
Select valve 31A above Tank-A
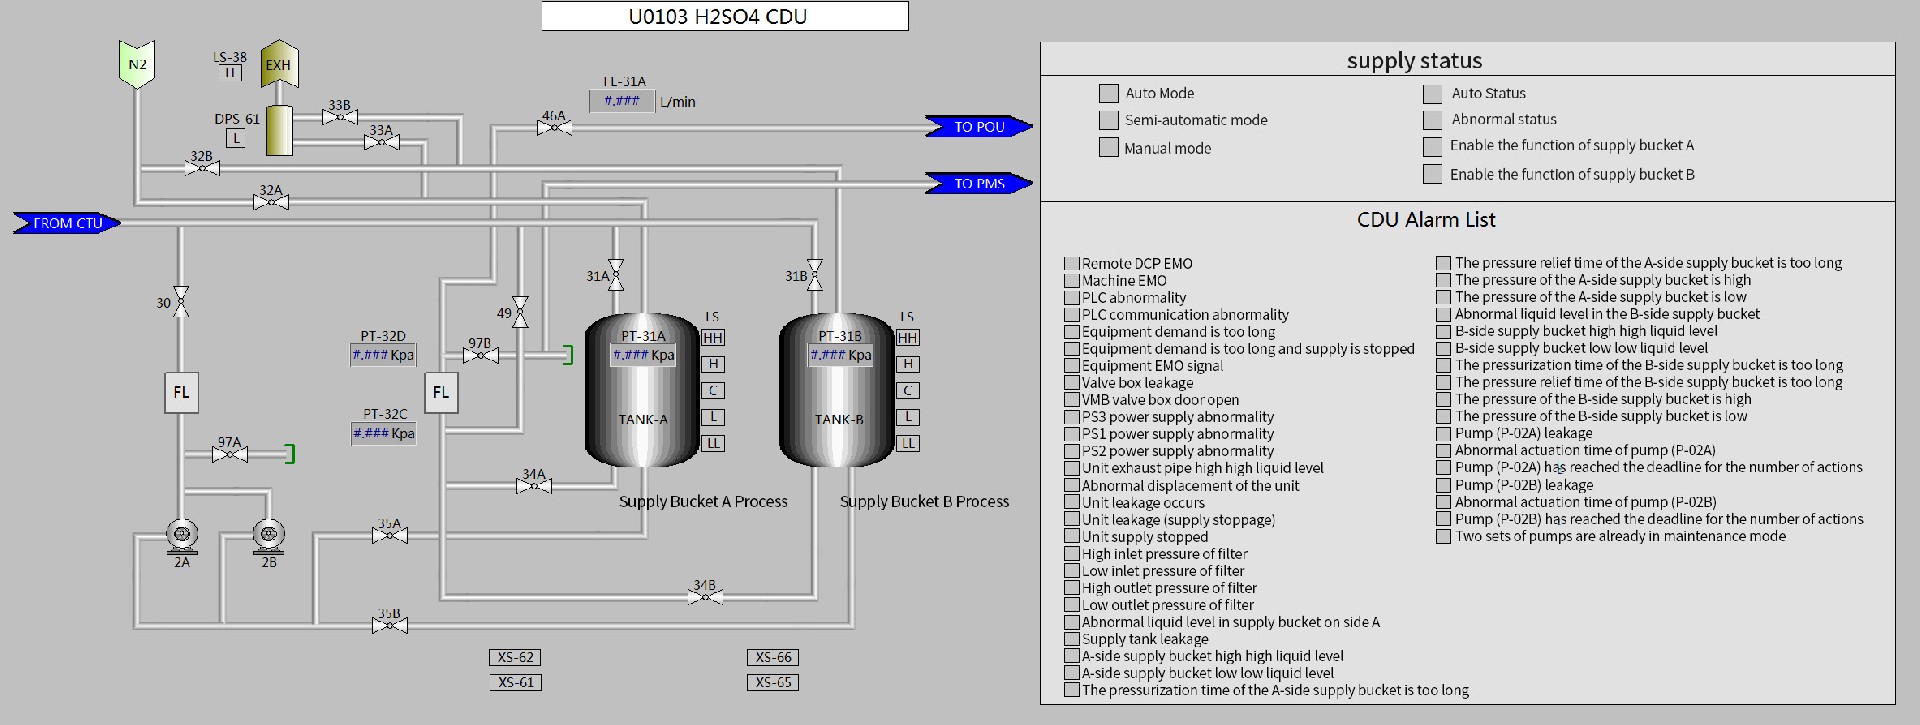coord(616,275)
